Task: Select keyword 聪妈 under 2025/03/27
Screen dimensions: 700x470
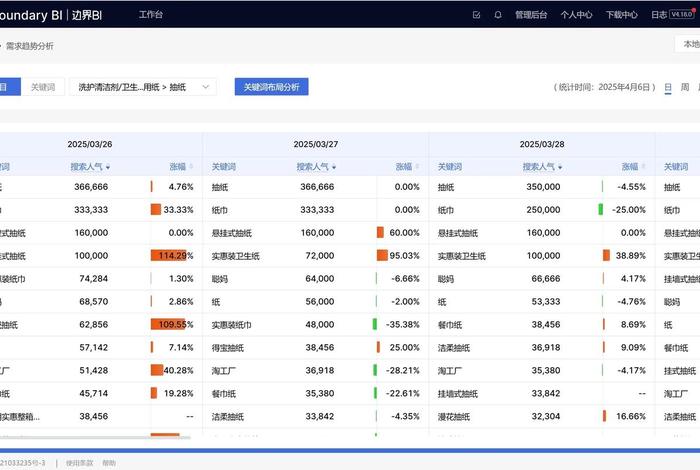Action: (220, 279)
